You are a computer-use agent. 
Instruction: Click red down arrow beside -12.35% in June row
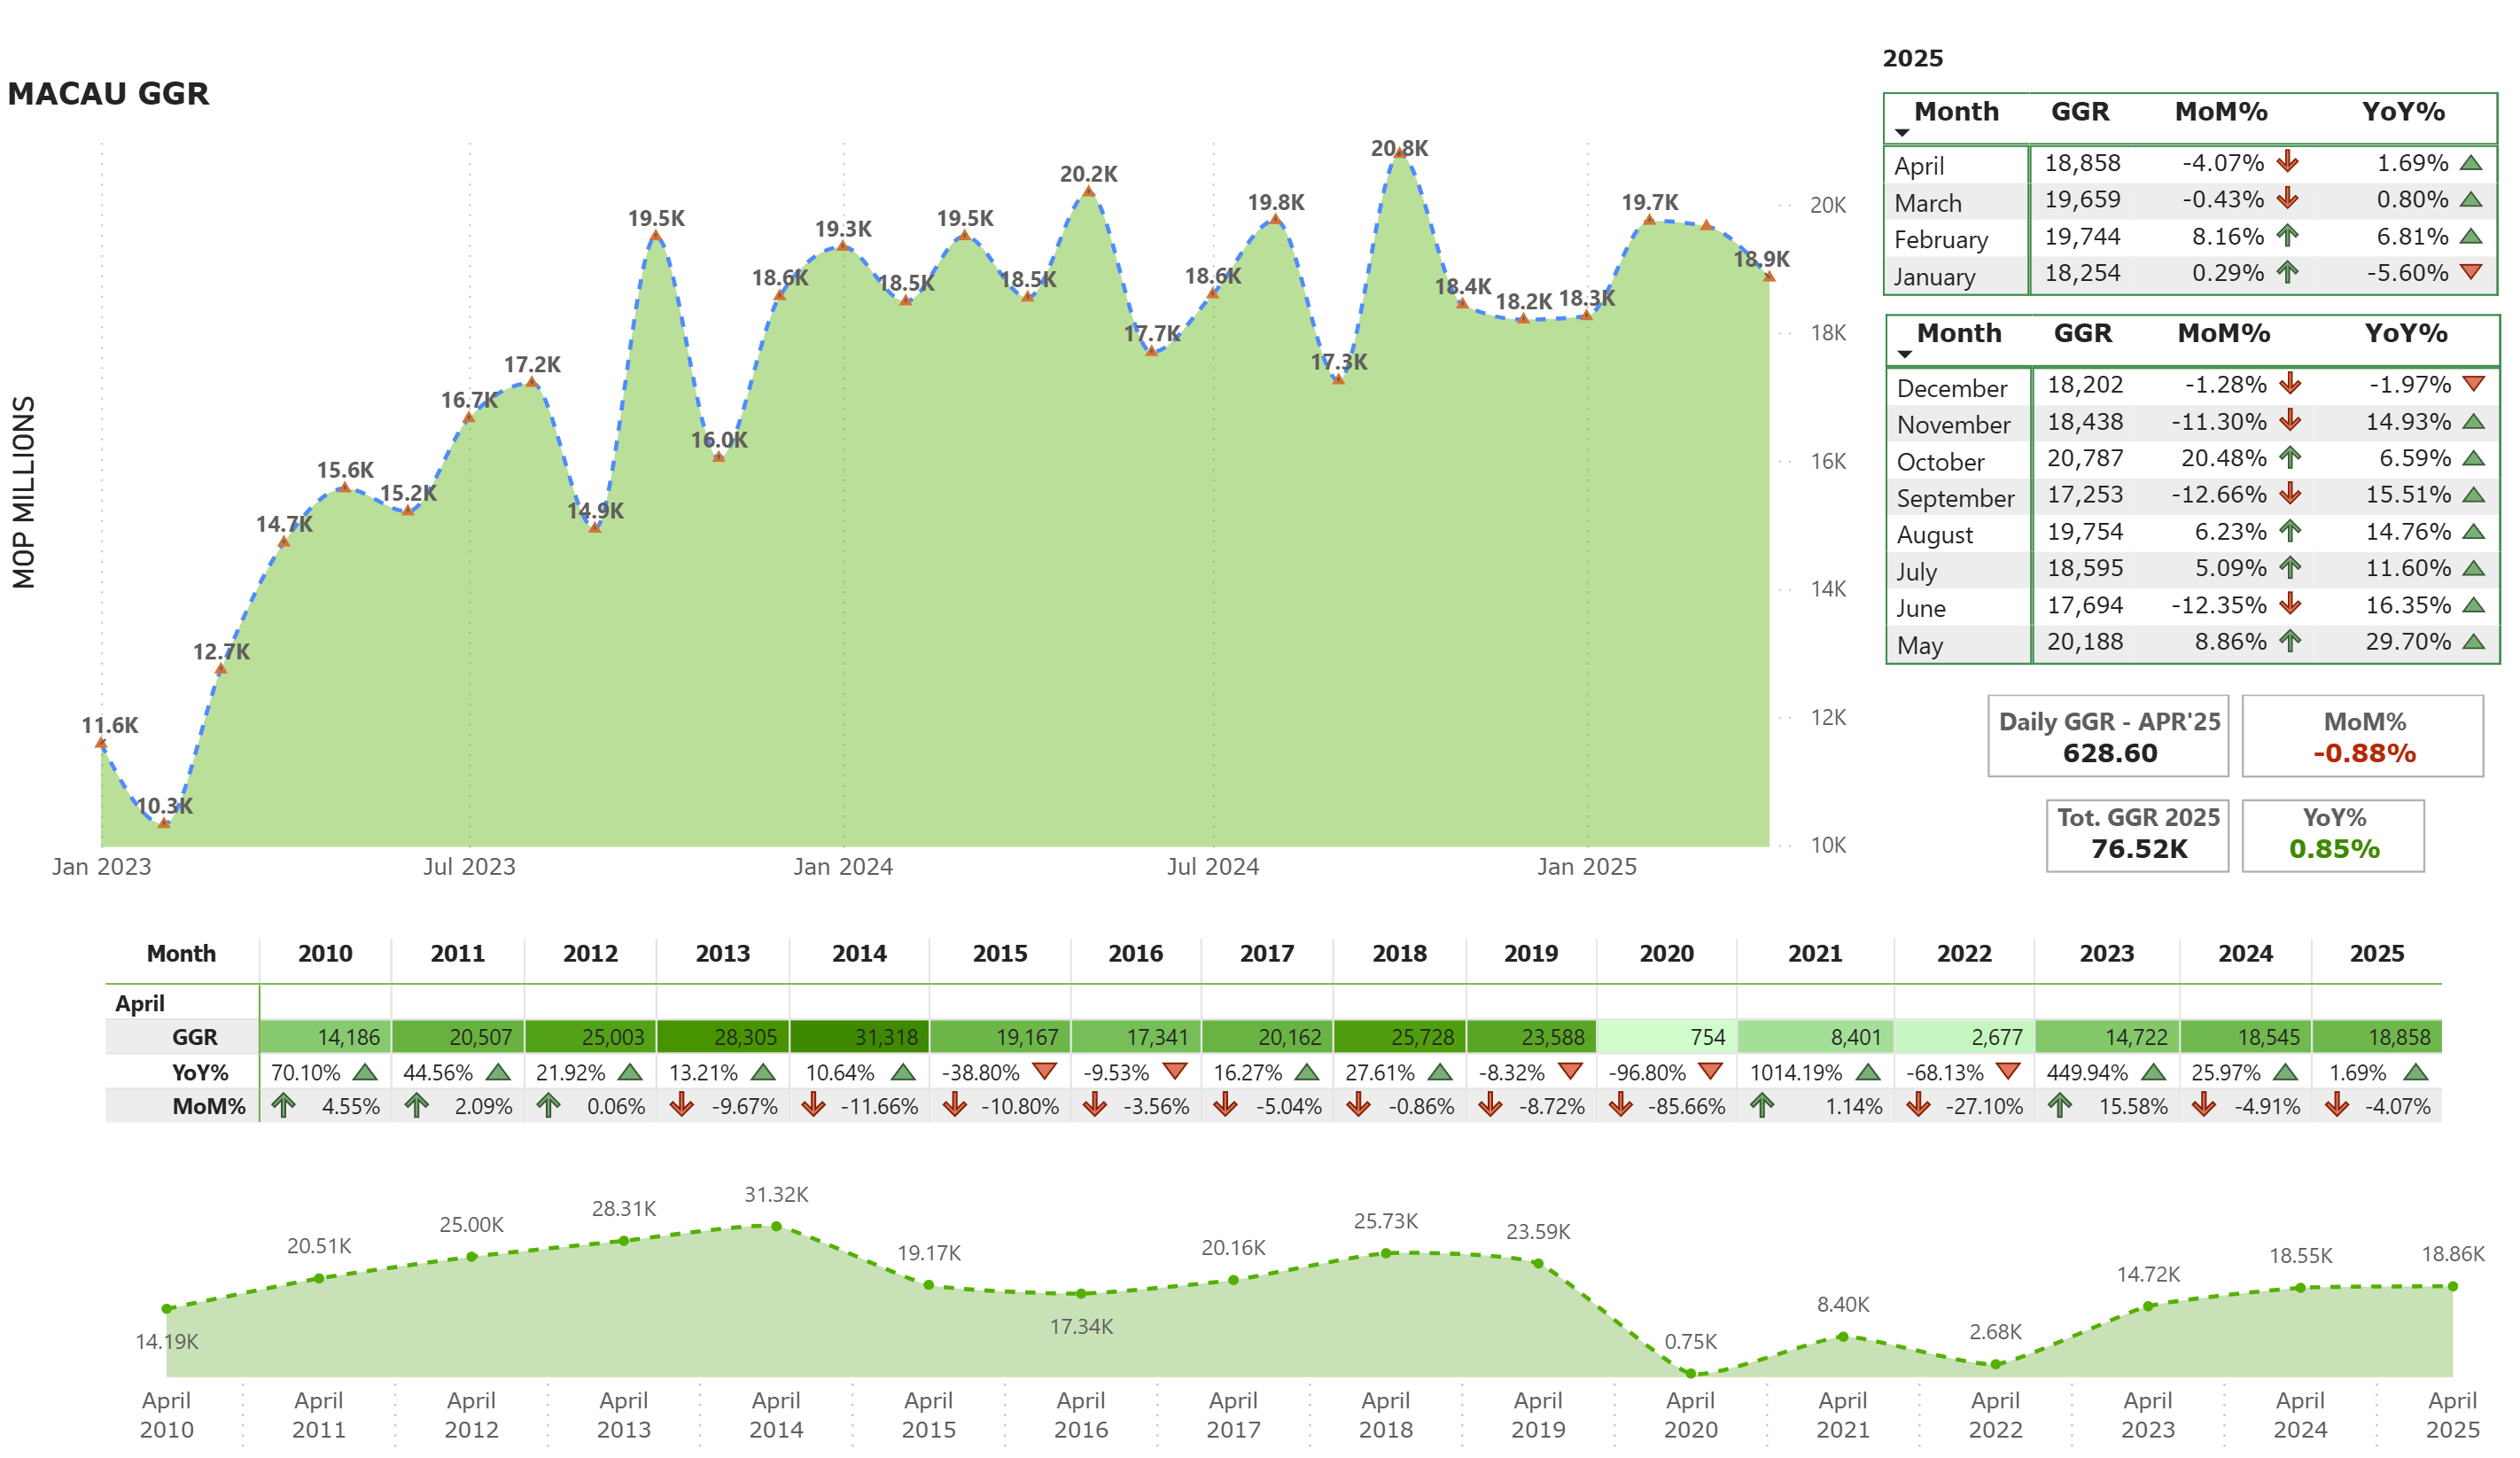coord(2290,604)
